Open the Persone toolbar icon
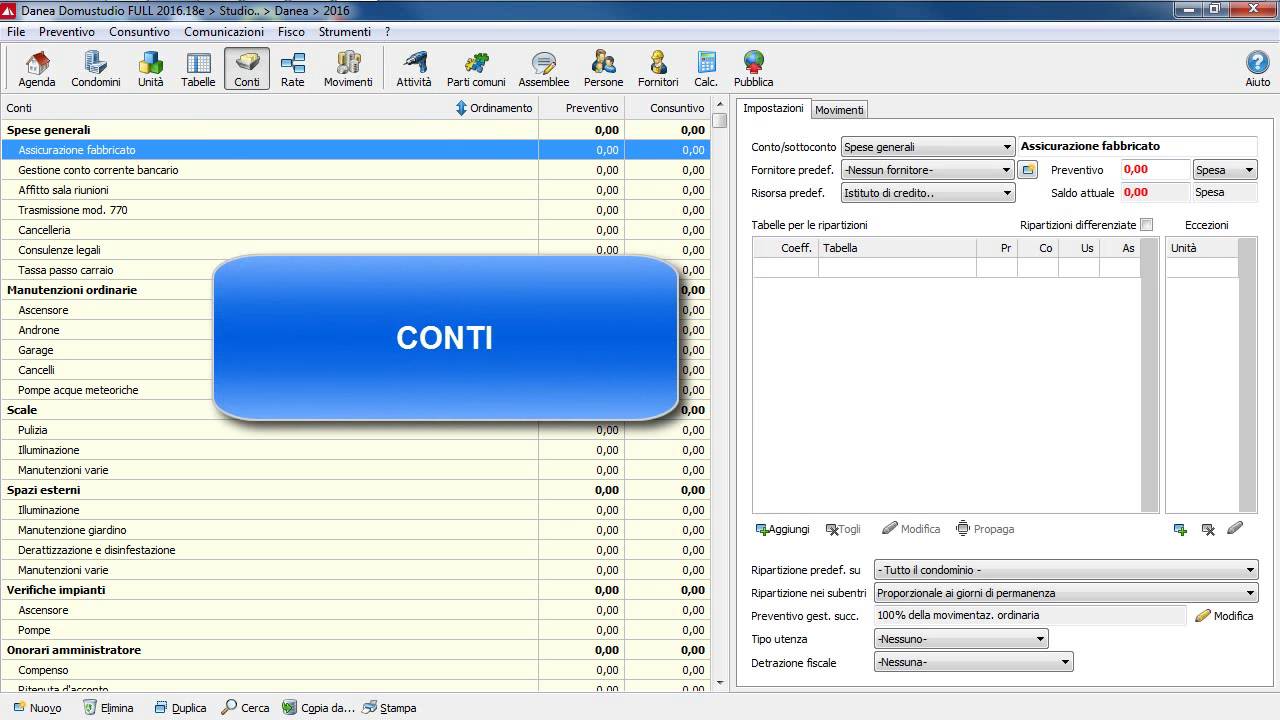Viewport: 1280px width, 720px height. [603, 69]
